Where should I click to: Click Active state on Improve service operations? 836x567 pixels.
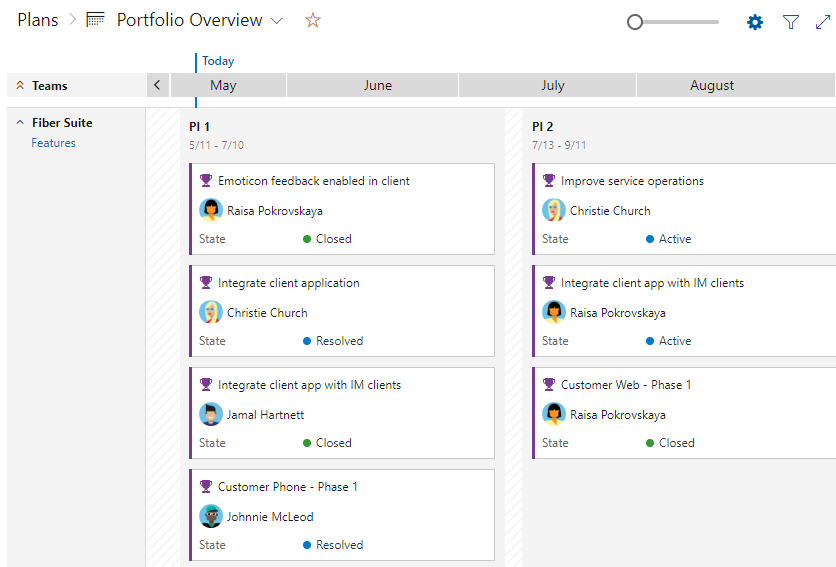[669, 238]
